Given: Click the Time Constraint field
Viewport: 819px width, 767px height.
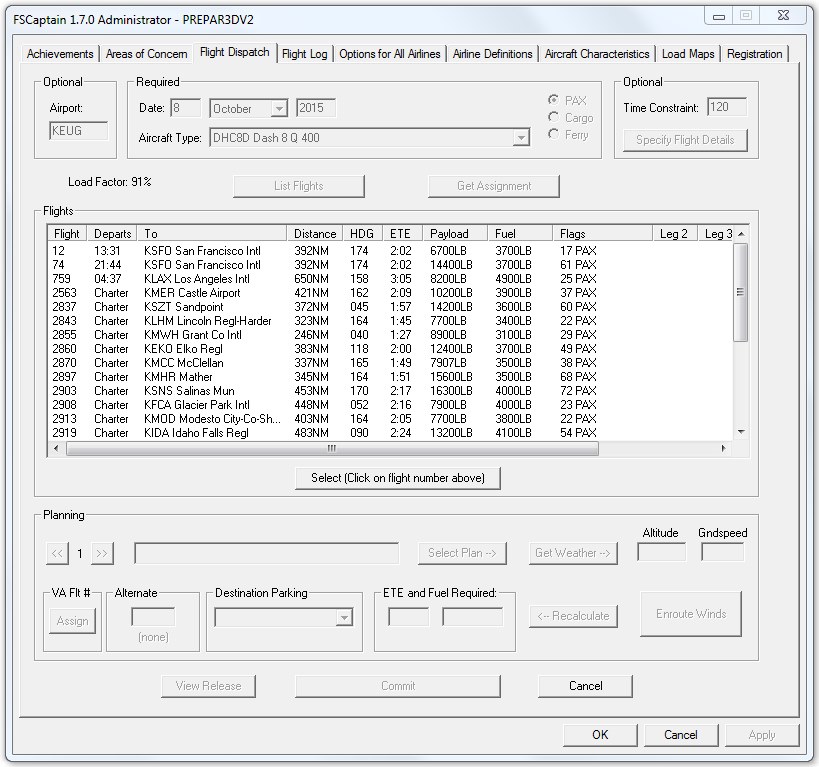Looking at the screenshot, I should [727, 107].
